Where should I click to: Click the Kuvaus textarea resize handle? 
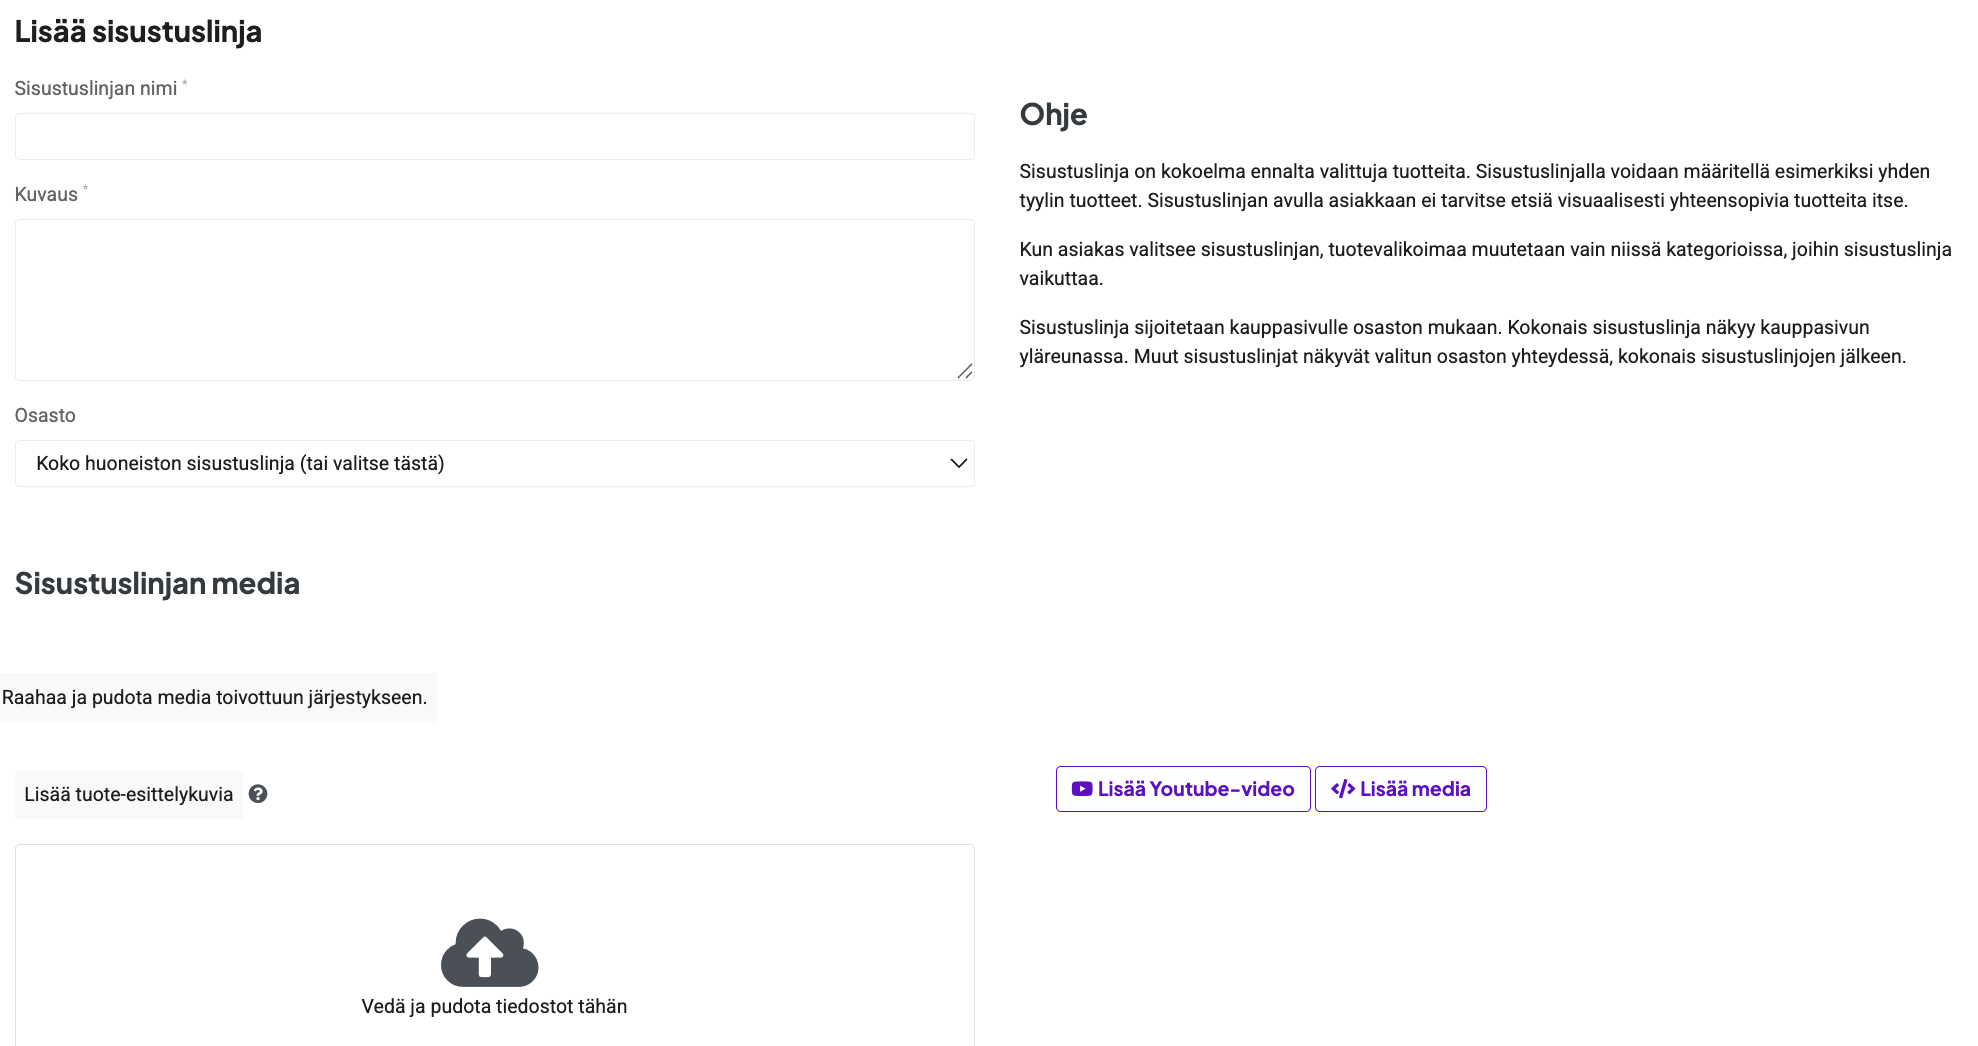[x=964, y=371]
